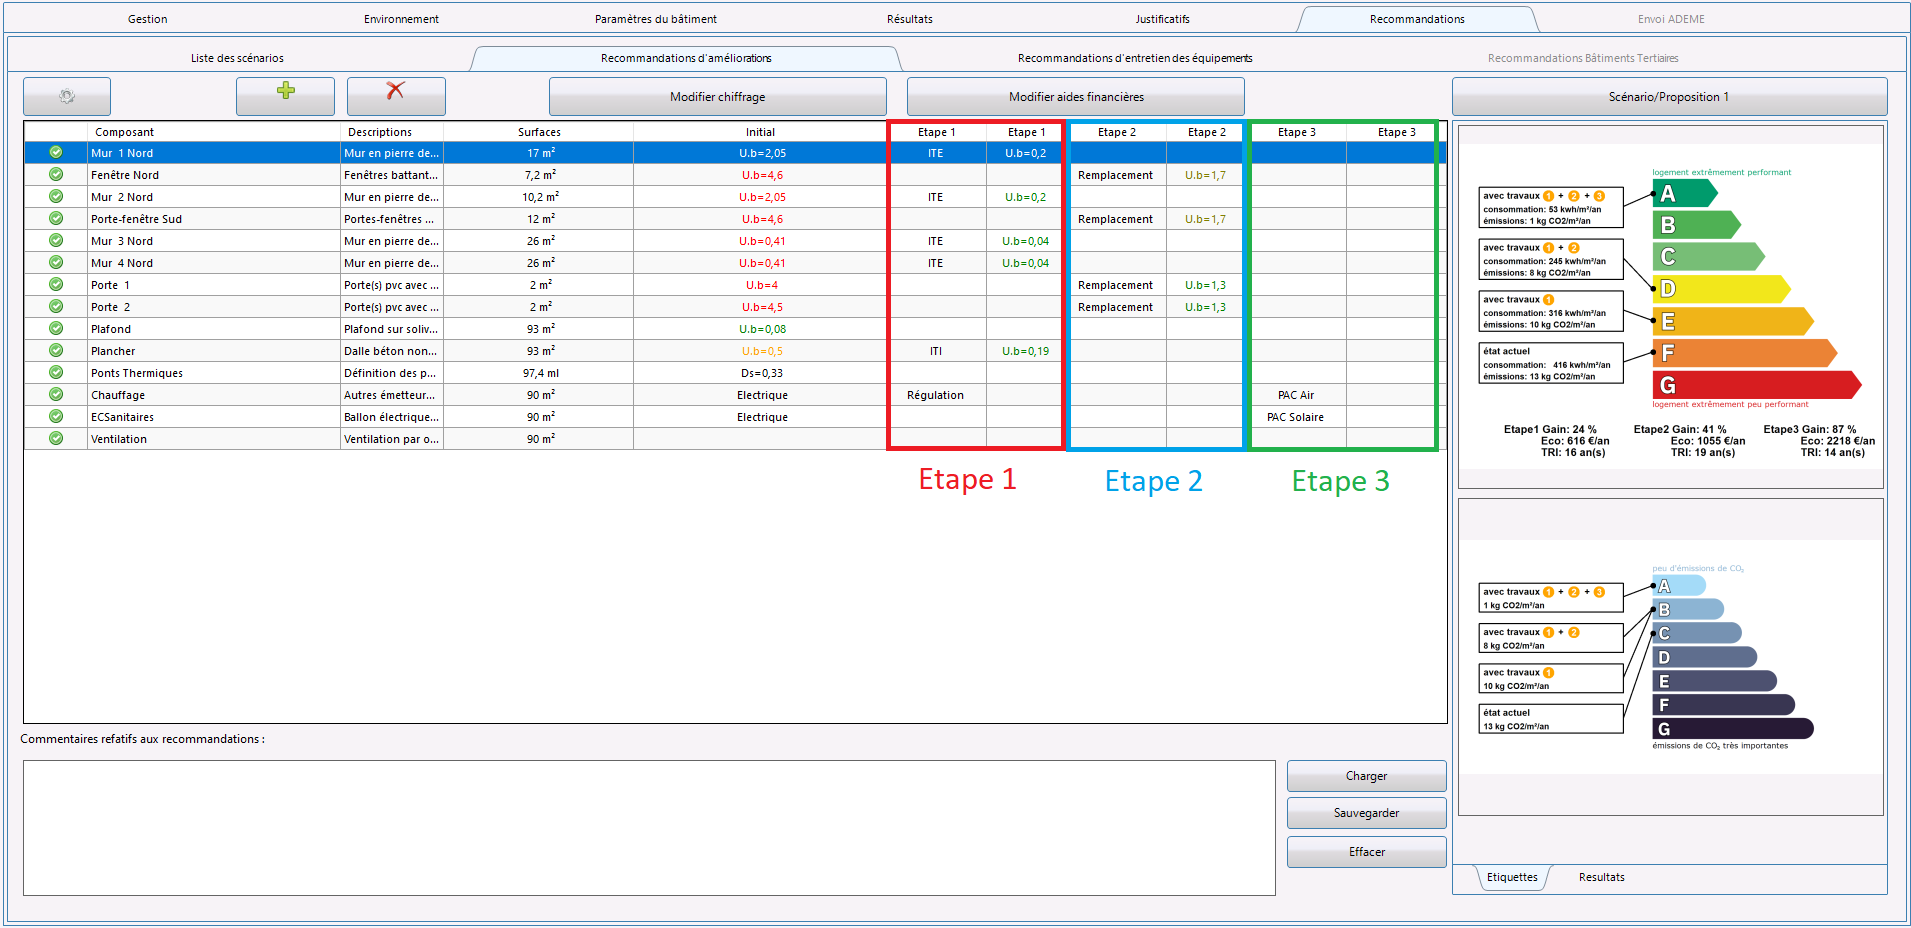Switch to the Liste des scénarios tab
The height and width of the screenshot is (928, 1911).
[x=236, y=58]
